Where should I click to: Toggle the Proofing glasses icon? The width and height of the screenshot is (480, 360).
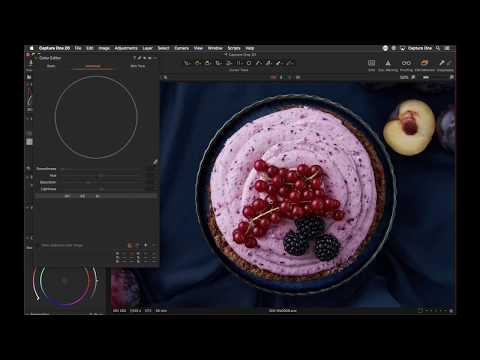[406, 63]
